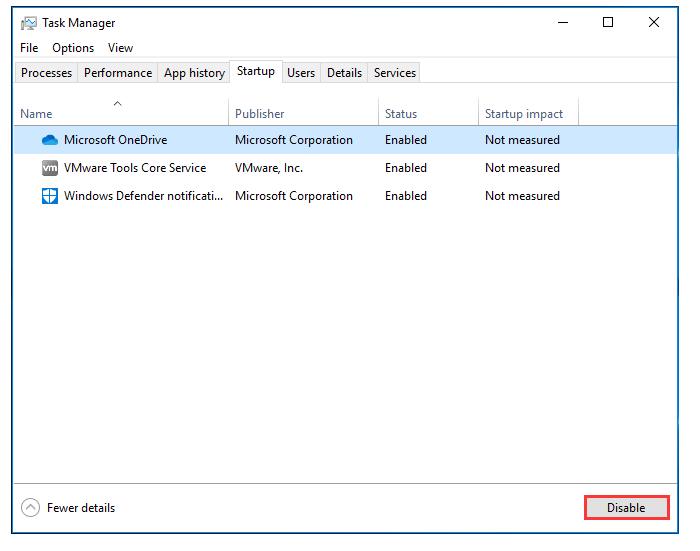Viewport: 700px width, 551px height.
Task: Close the Task Manager window
Action: click(x=654, y=22)
